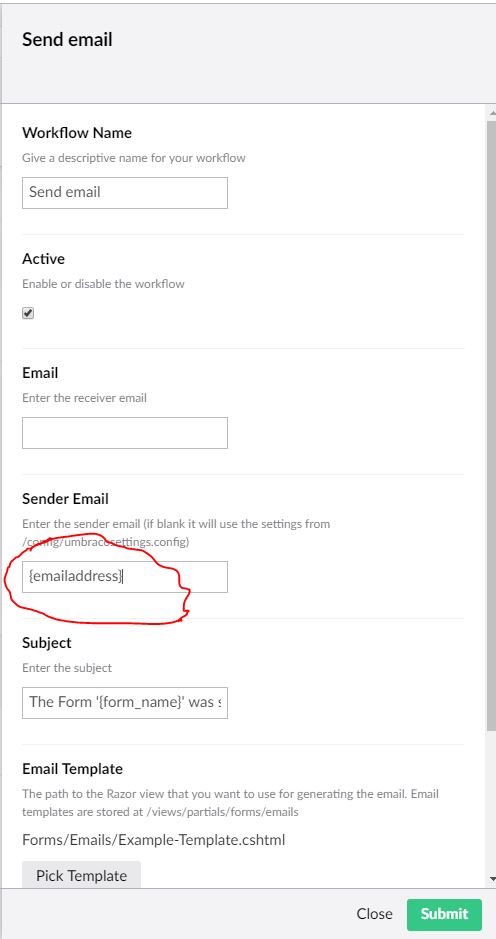
Task: Open the Pick Template button
Action: [81, 875]
